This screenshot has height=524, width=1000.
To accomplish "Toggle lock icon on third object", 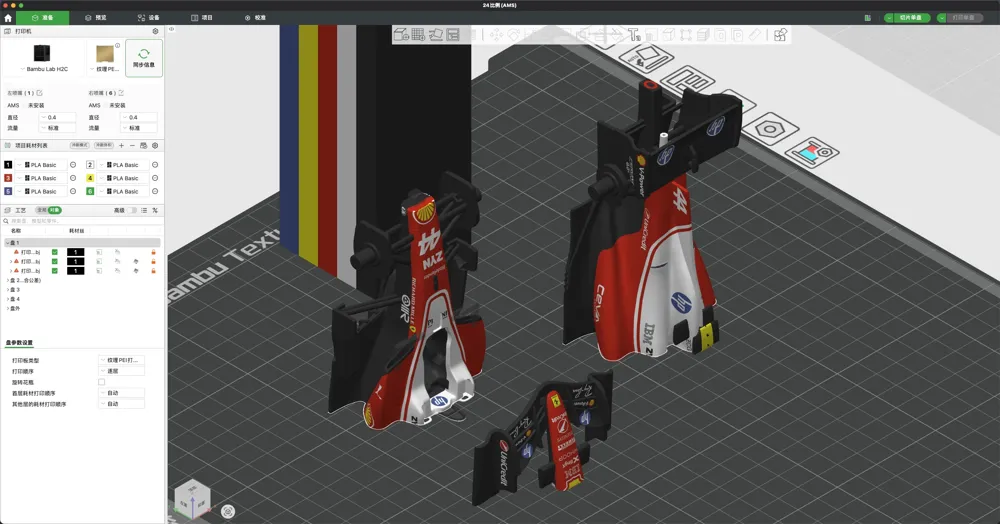I will pyautogui.click(x=153, y=271).
